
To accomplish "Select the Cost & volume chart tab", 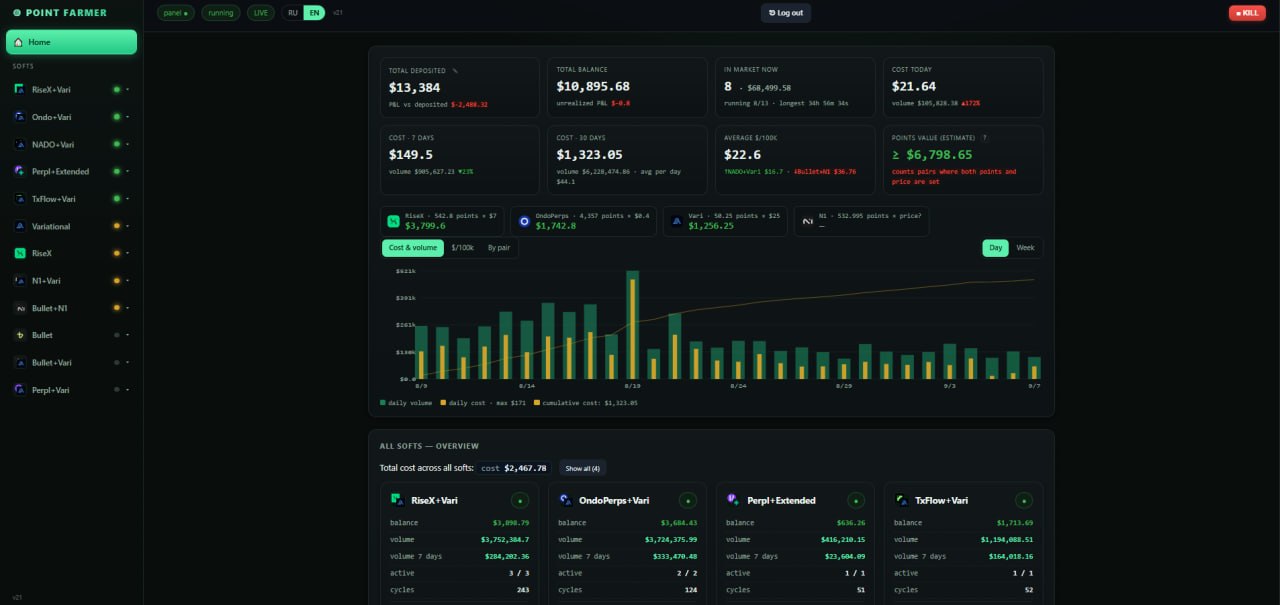I will click(413, 248).
